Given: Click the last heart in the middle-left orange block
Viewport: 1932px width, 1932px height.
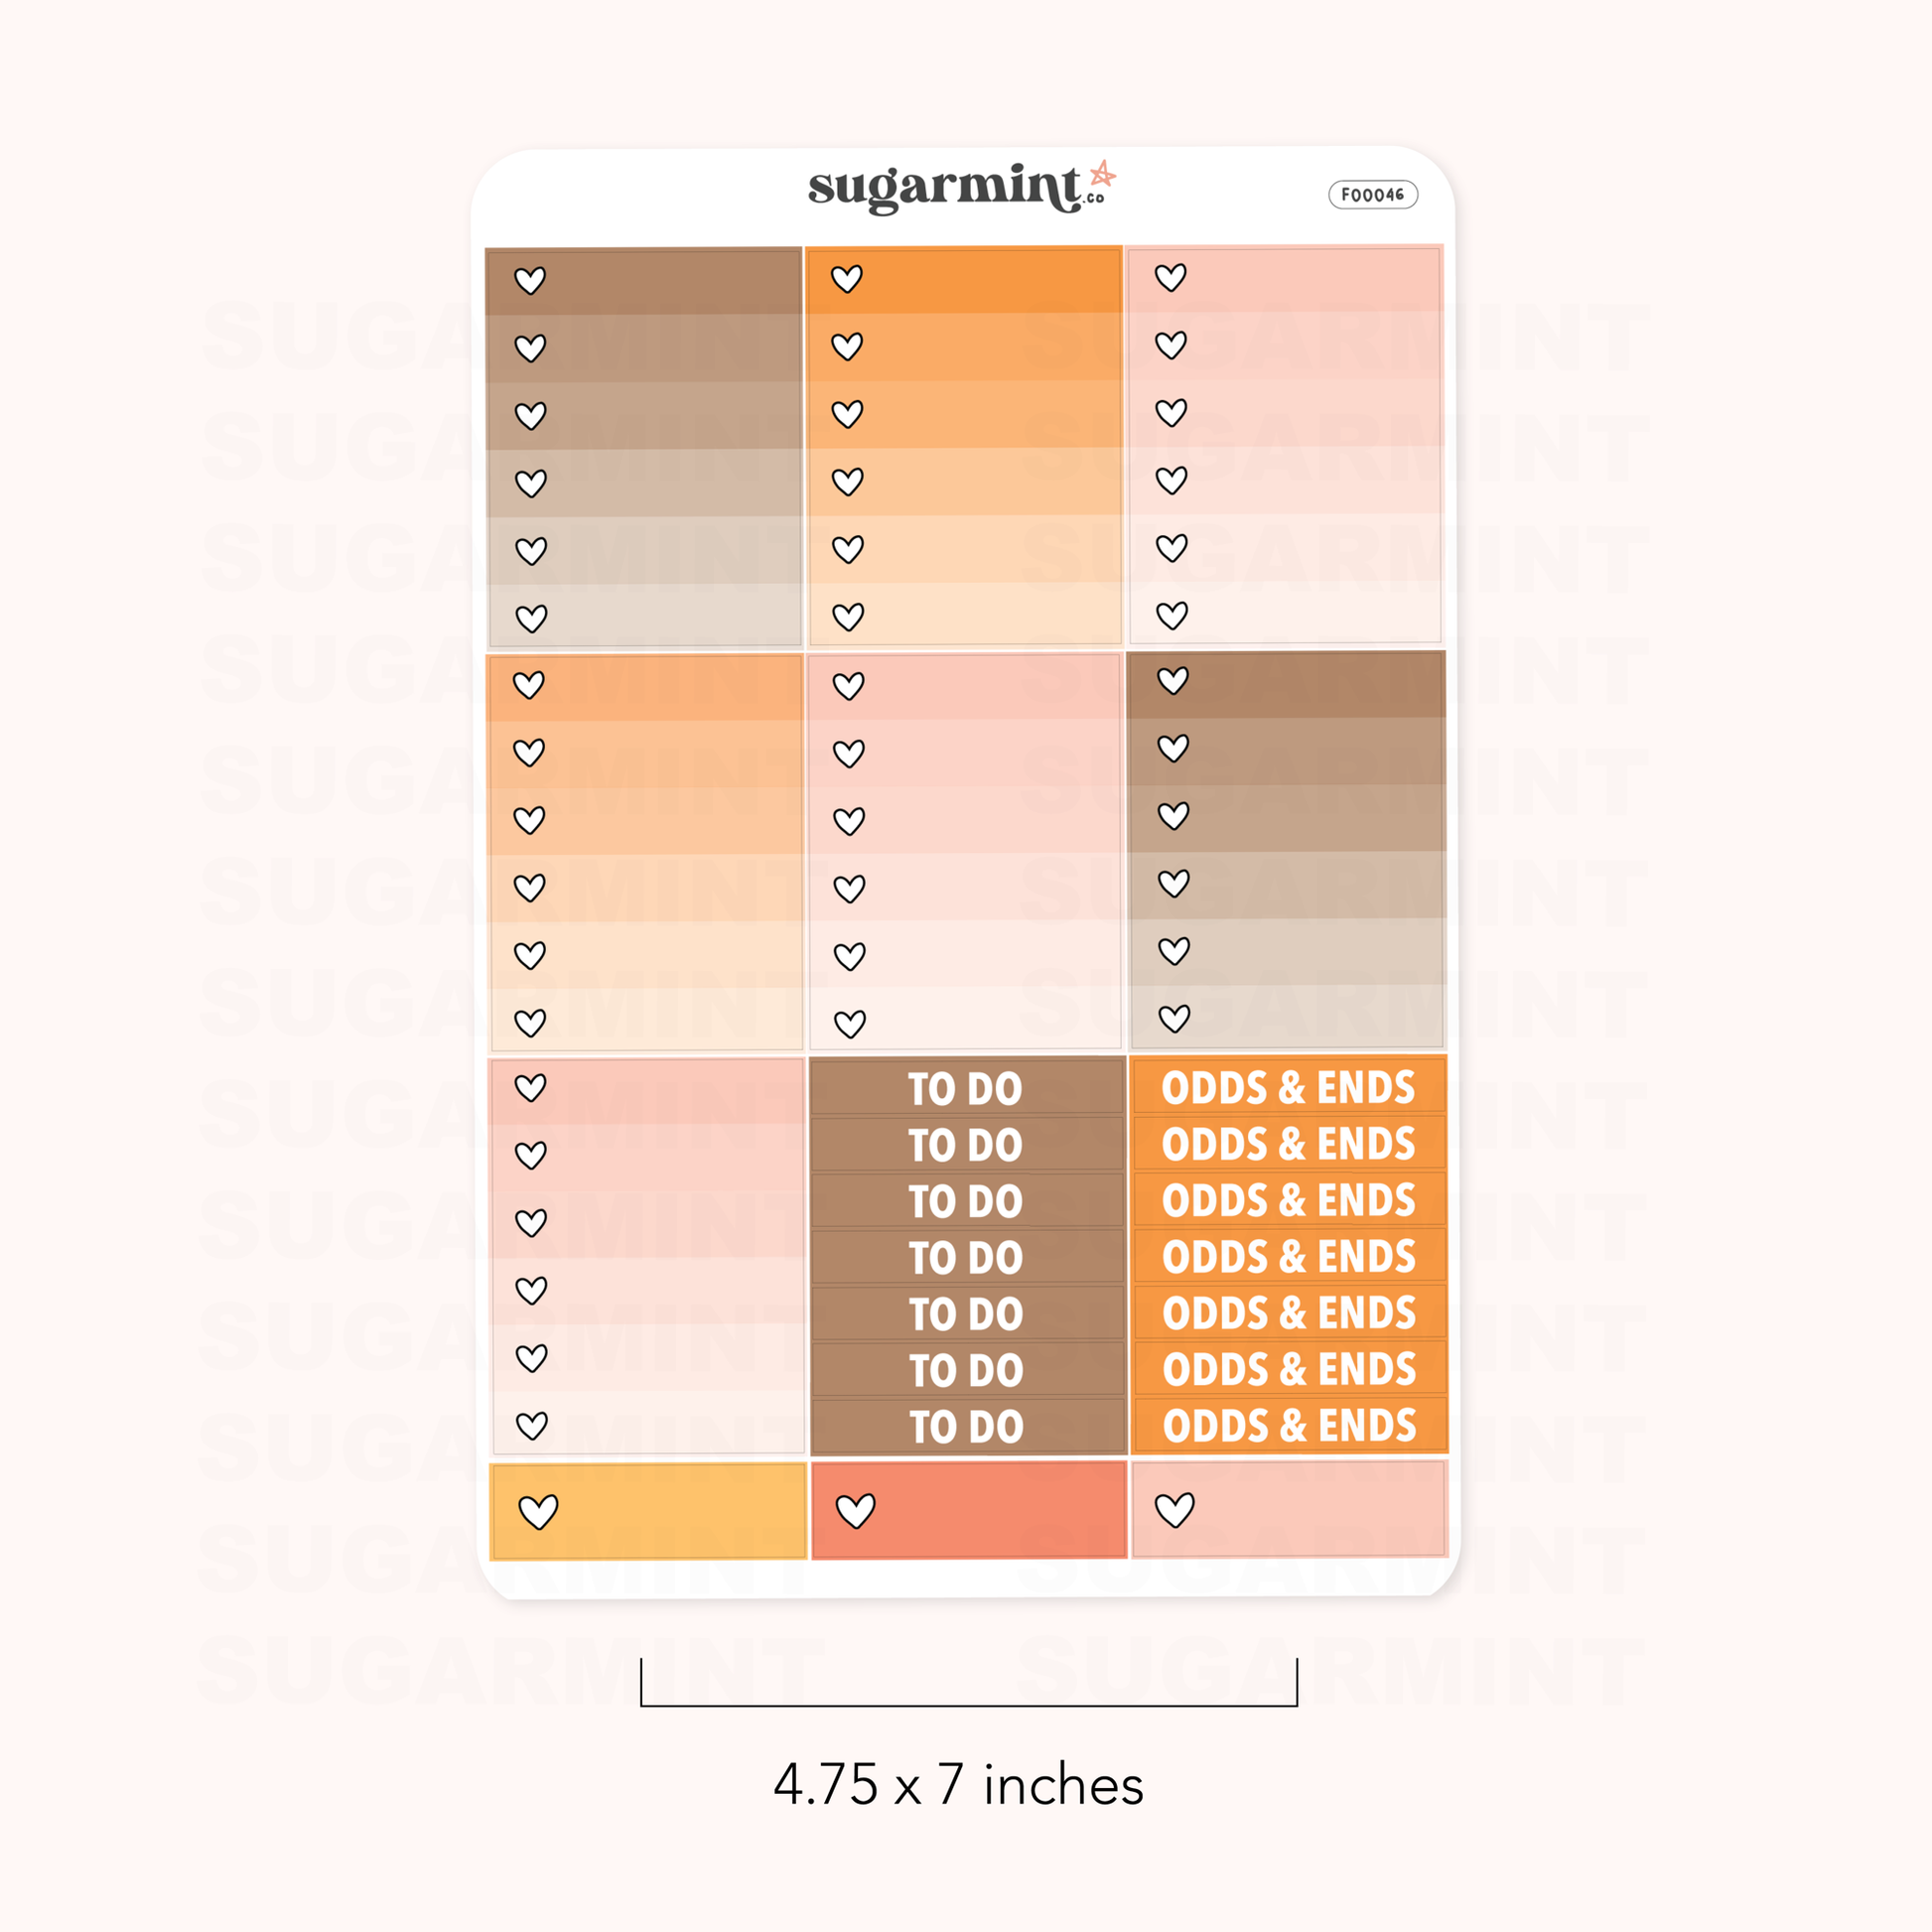Looking at the screenshot, I should click(530, 1022).
